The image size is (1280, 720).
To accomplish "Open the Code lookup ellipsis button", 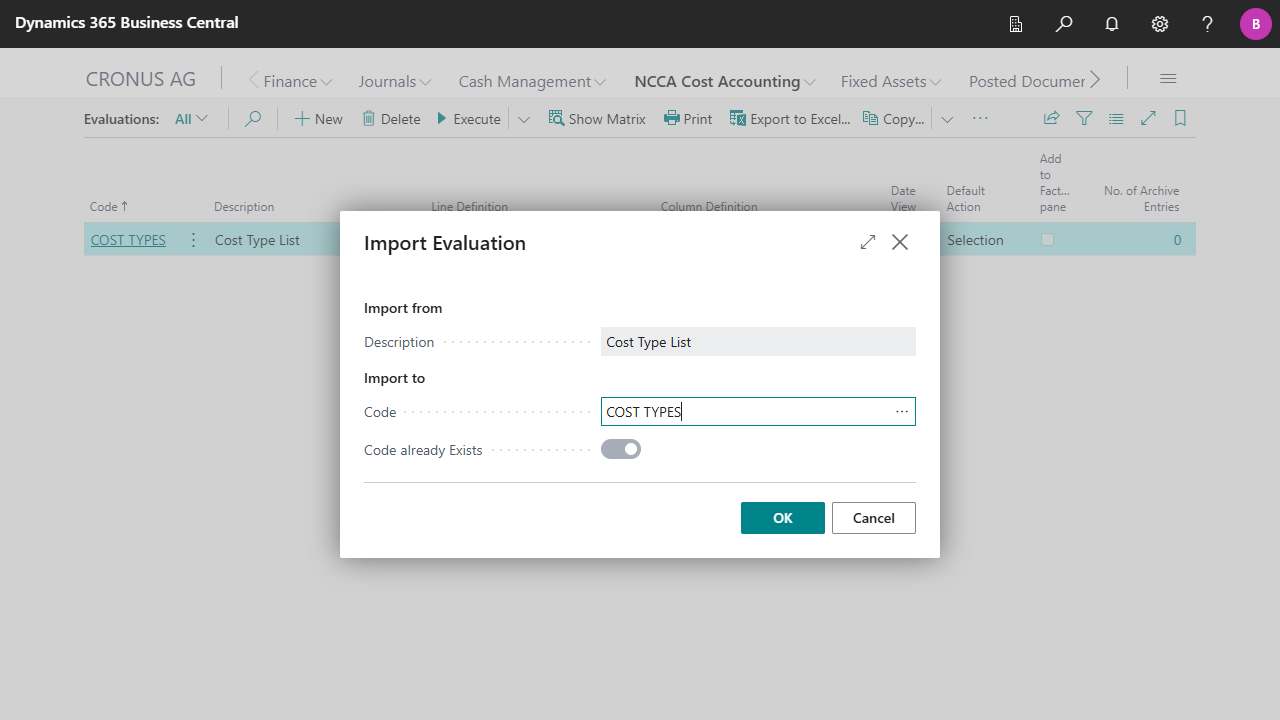I will 902,412.
